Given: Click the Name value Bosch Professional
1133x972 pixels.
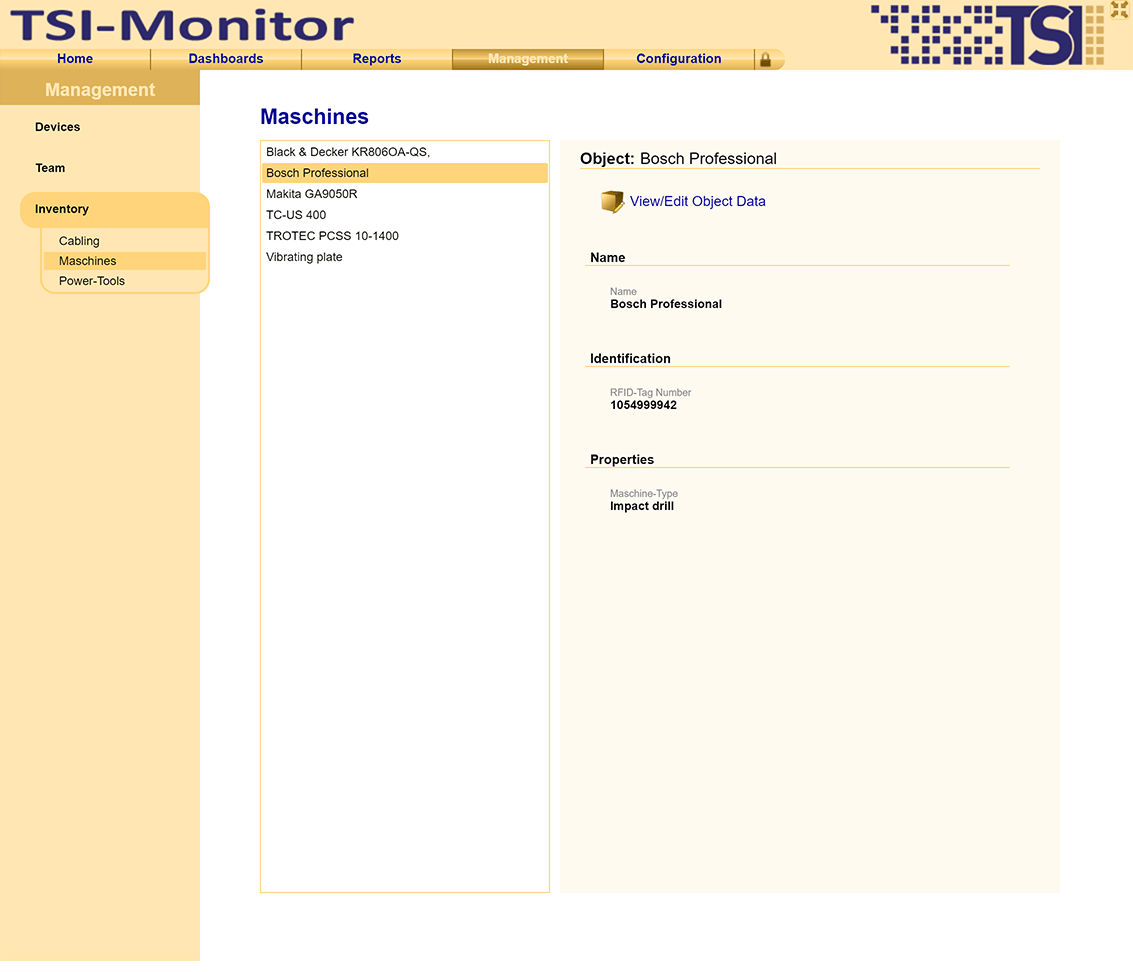Looking at the screenshot, I should [665, 304].
